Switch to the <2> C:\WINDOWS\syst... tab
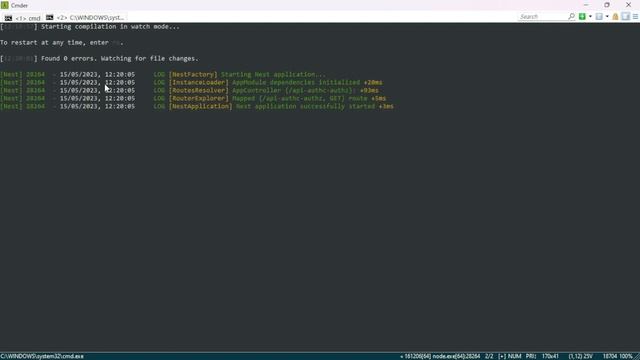This screenshot has height=360, width=640. tap(85, 18)
